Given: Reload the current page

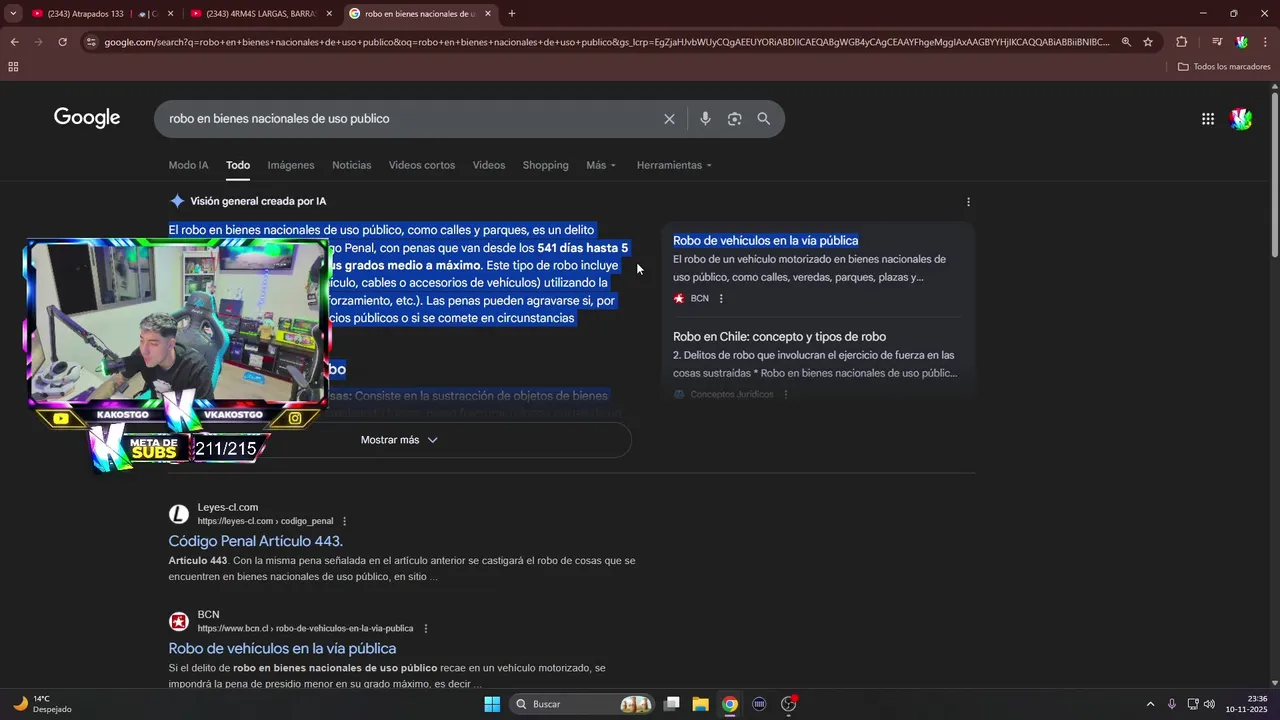Looking at the screenshot, I should (x=62, y=42).
